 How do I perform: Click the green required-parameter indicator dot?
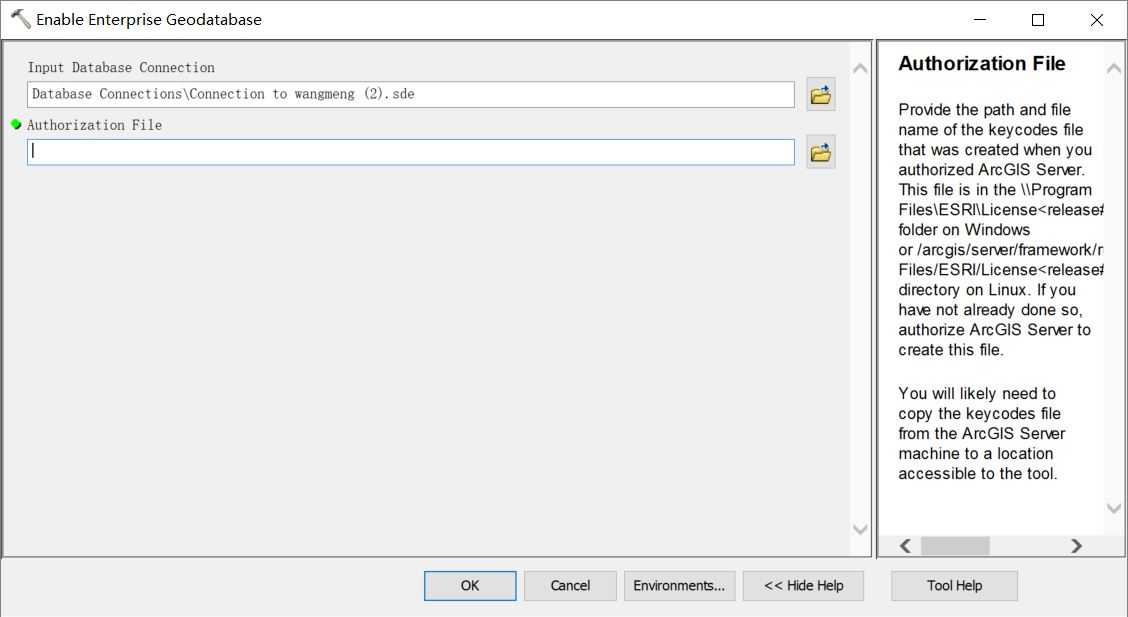17,124
